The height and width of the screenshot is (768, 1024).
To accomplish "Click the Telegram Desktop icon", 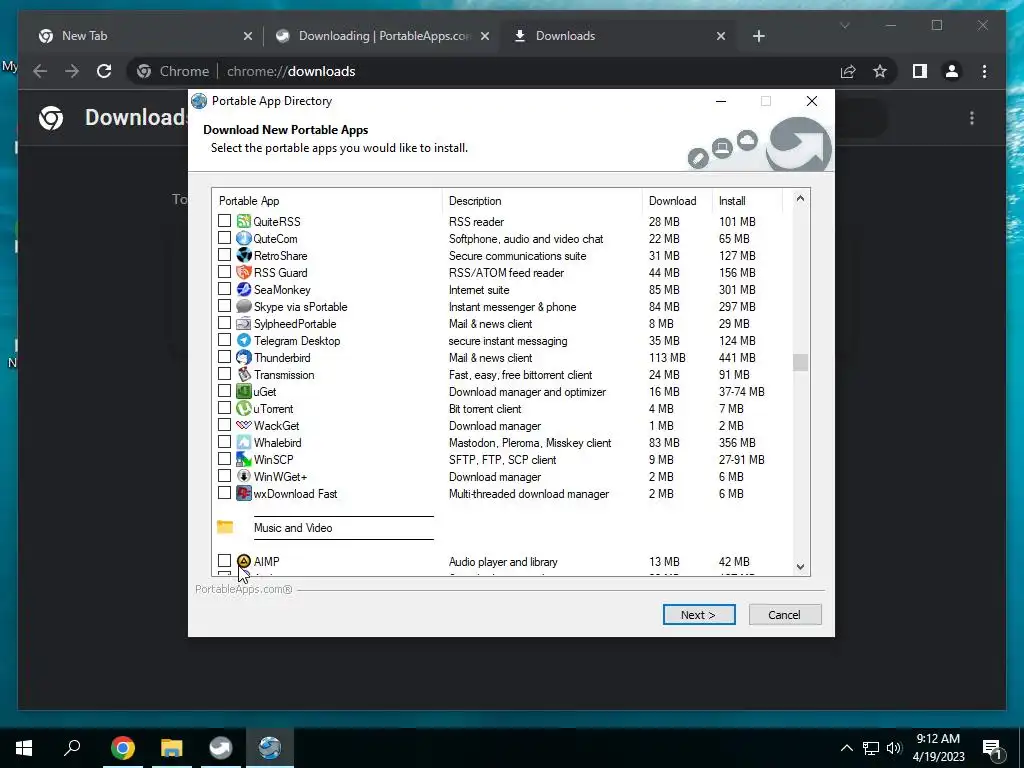I will click(244, 340).
